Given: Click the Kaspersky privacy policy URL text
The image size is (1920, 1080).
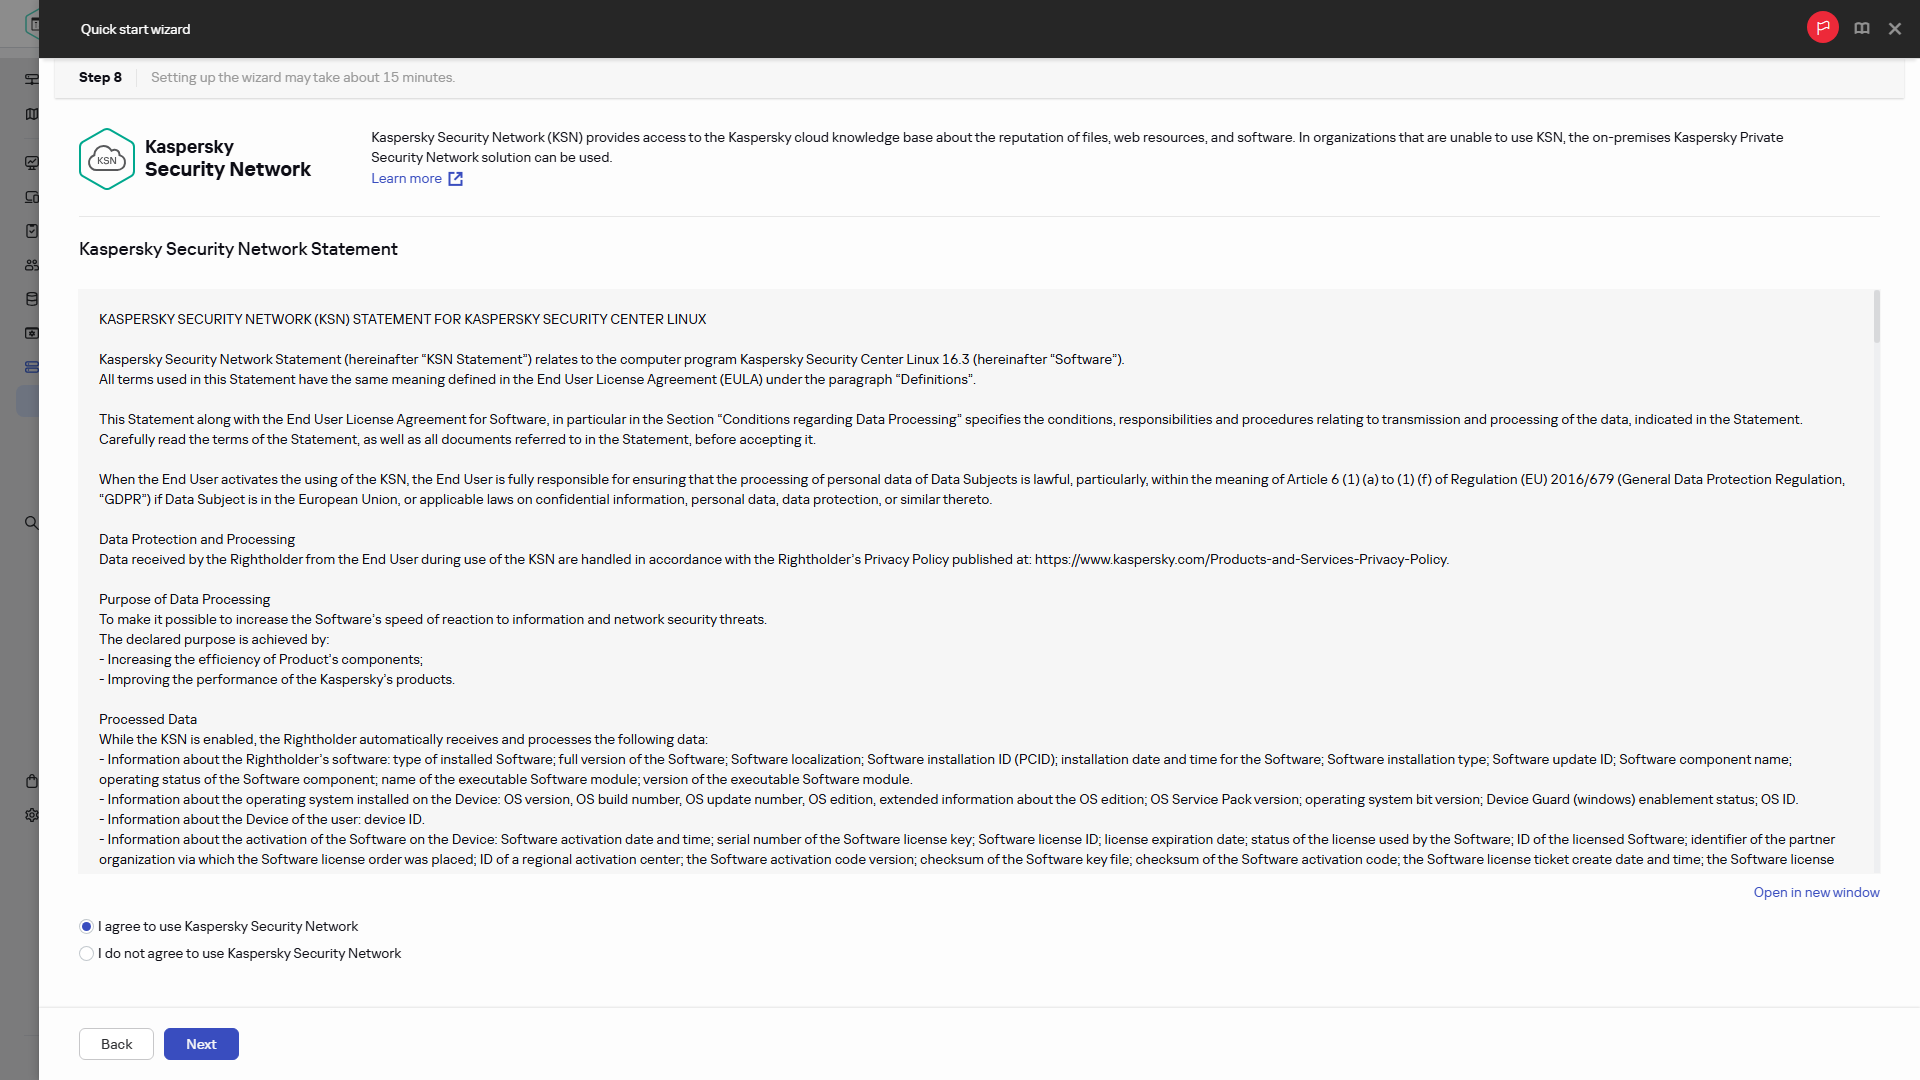Looking at the screenshot, I should (x=1241, y=560).
